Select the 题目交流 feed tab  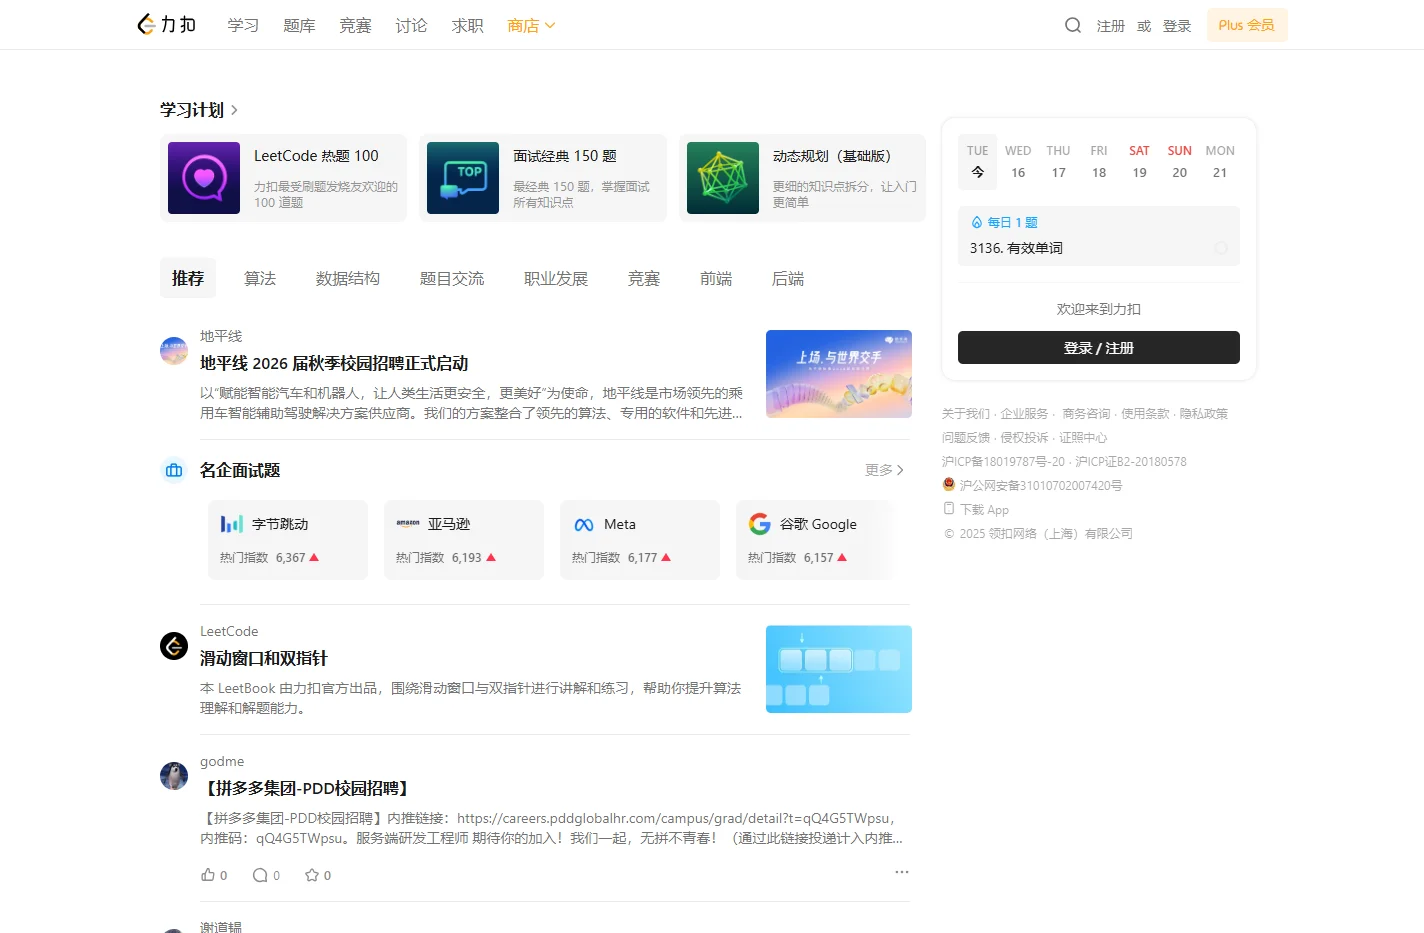tap(452, 278)
